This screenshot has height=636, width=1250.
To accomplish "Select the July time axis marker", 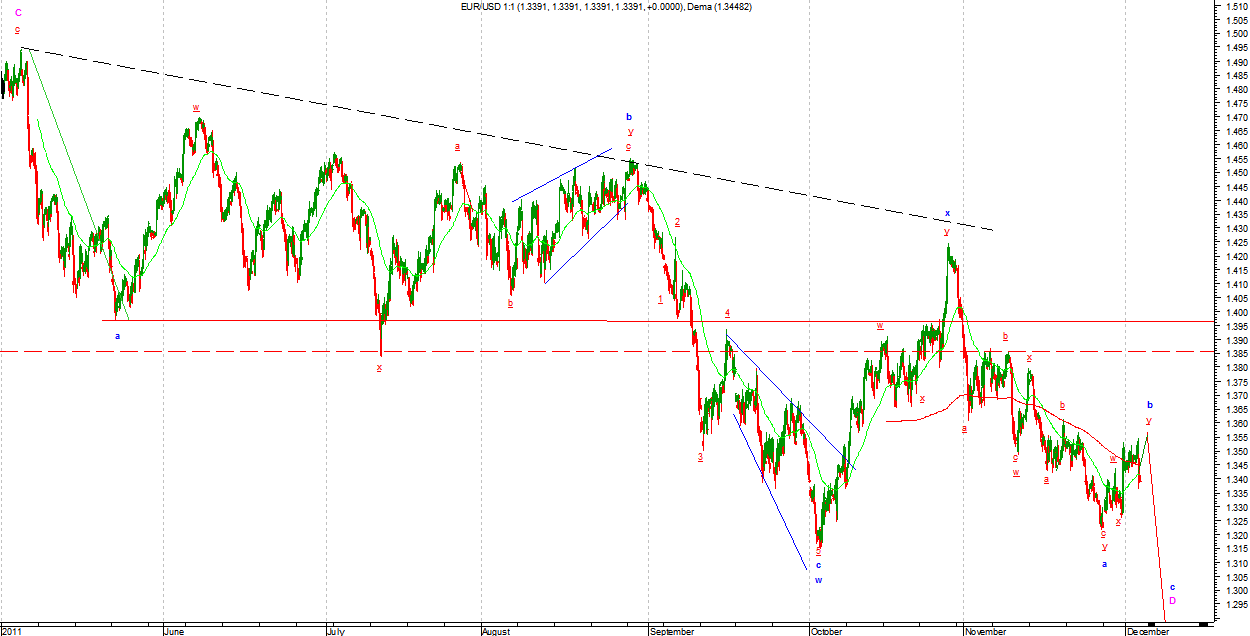I will tap(339, 631).
